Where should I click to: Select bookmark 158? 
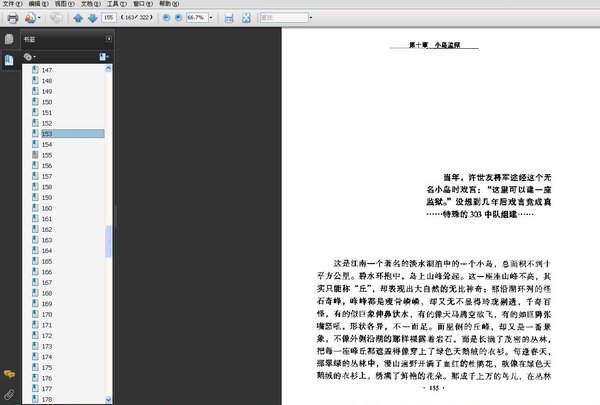coord(47,187)
